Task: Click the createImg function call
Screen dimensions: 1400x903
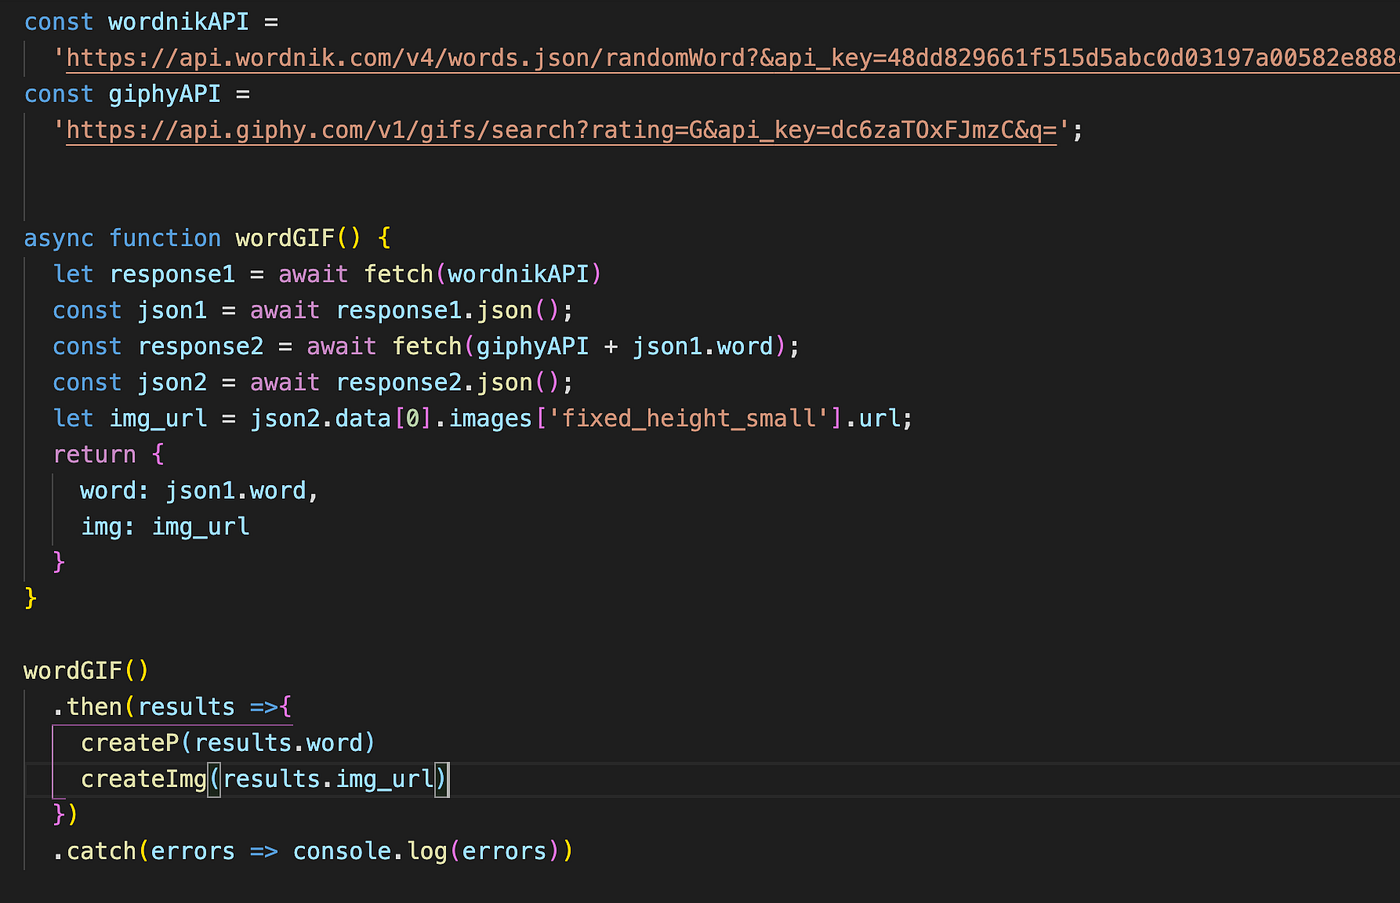Action: (x=144, y=778)
